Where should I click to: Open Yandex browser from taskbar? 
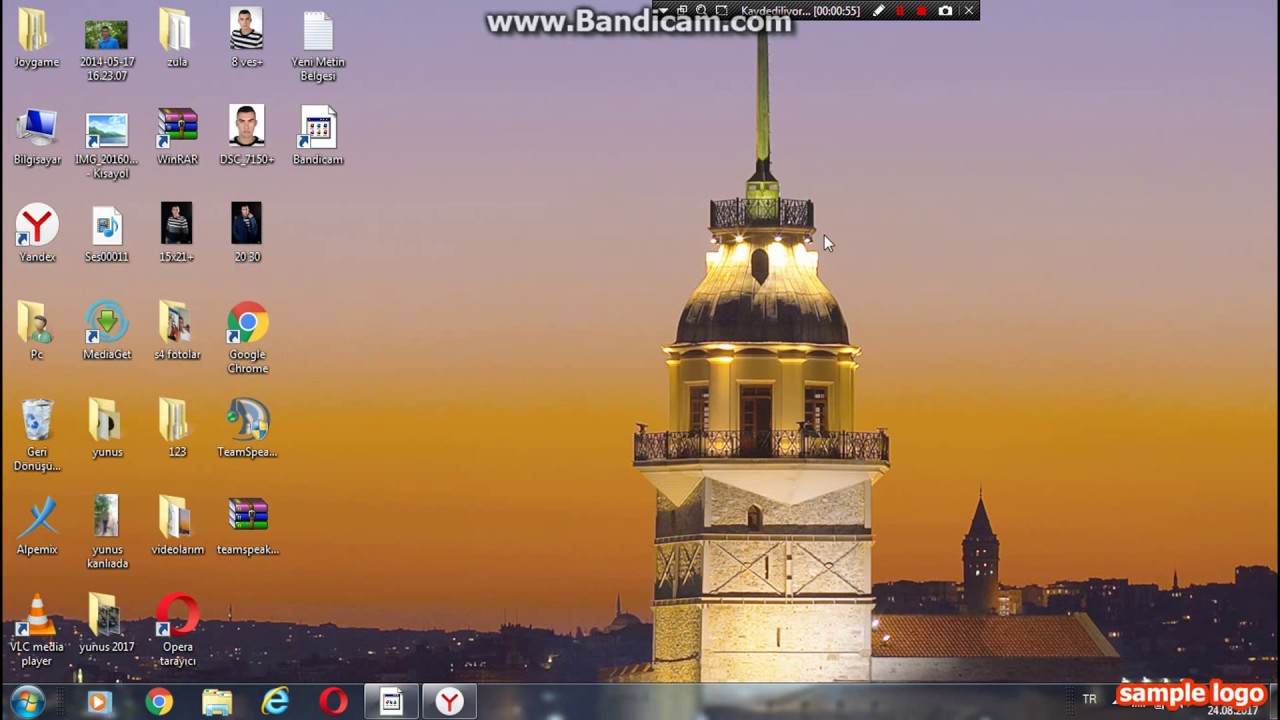[x=449, y=702]
